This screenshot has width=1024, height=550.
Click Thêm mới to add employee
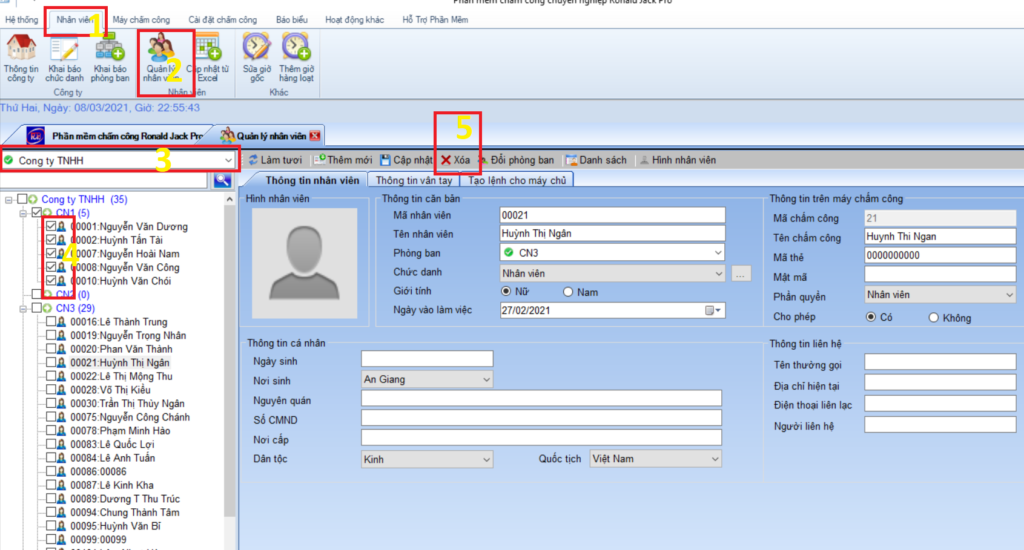pyautogui.click(x=343, y=160)
